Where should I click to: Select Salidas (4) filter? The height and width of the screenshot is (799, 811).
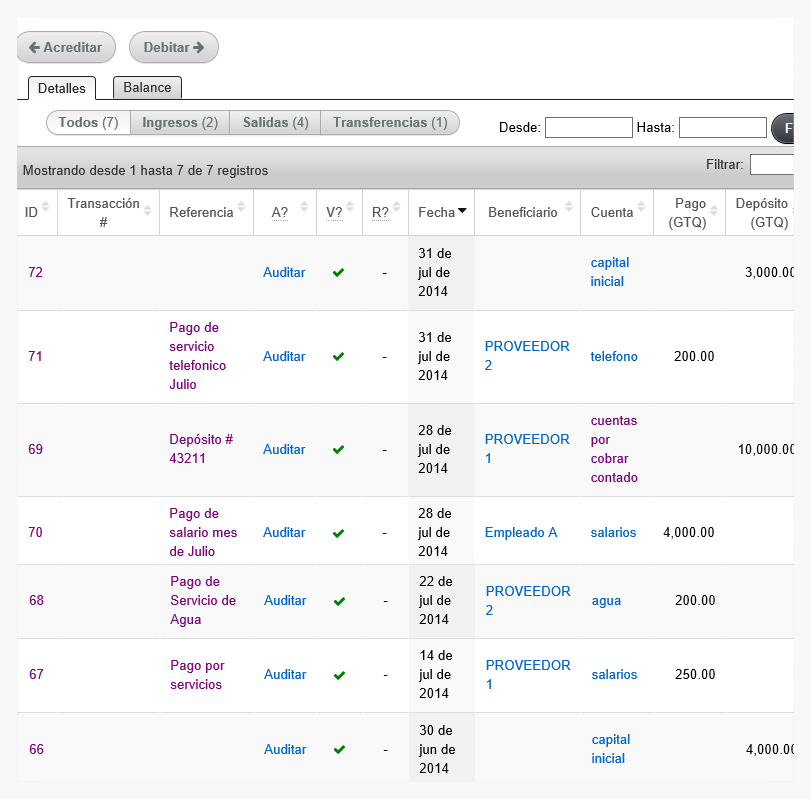click(275, 123)
